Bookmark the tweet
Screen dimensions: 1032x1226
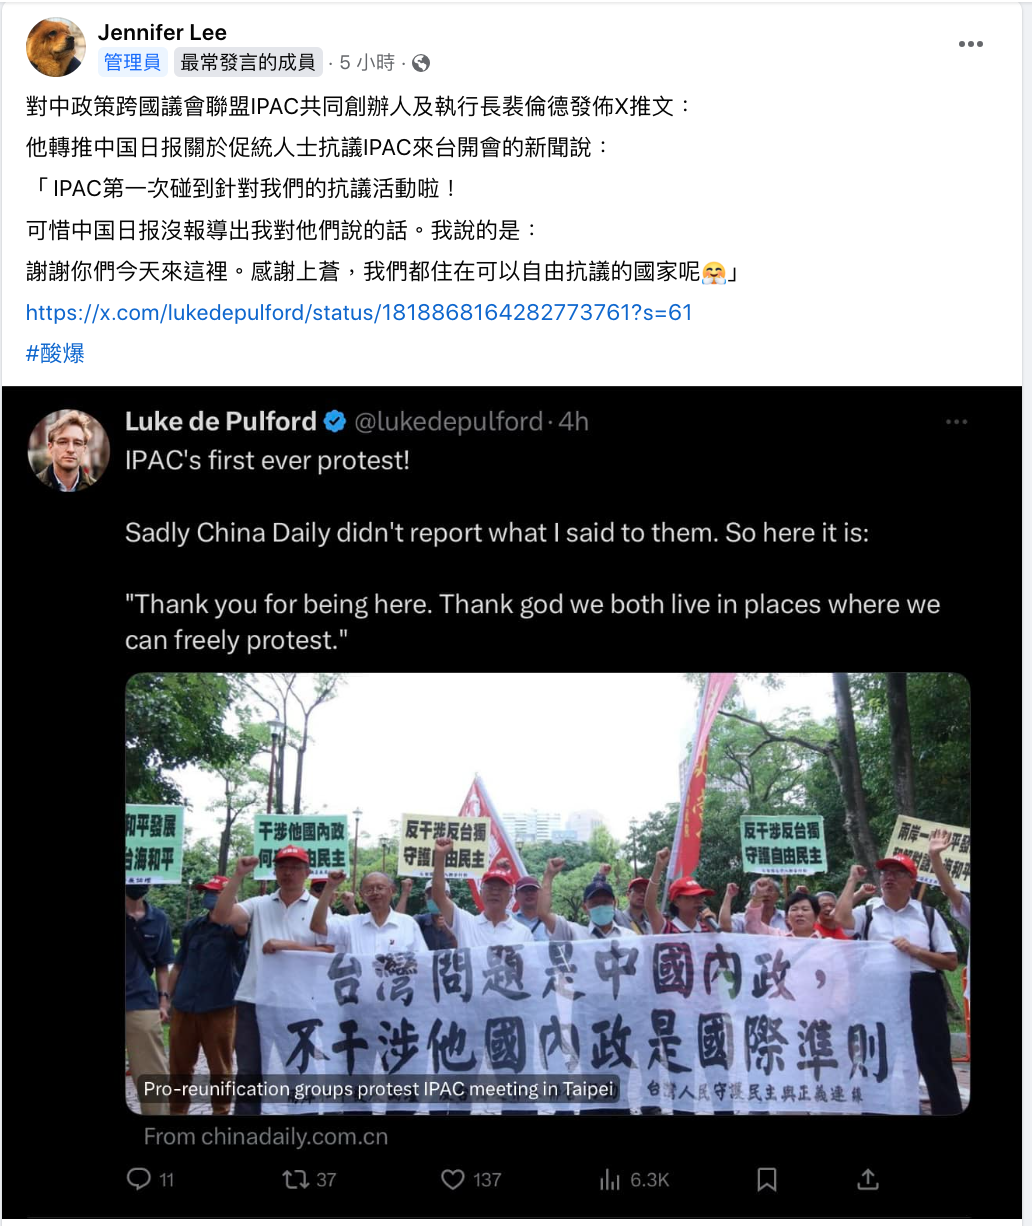[767, 1180]
